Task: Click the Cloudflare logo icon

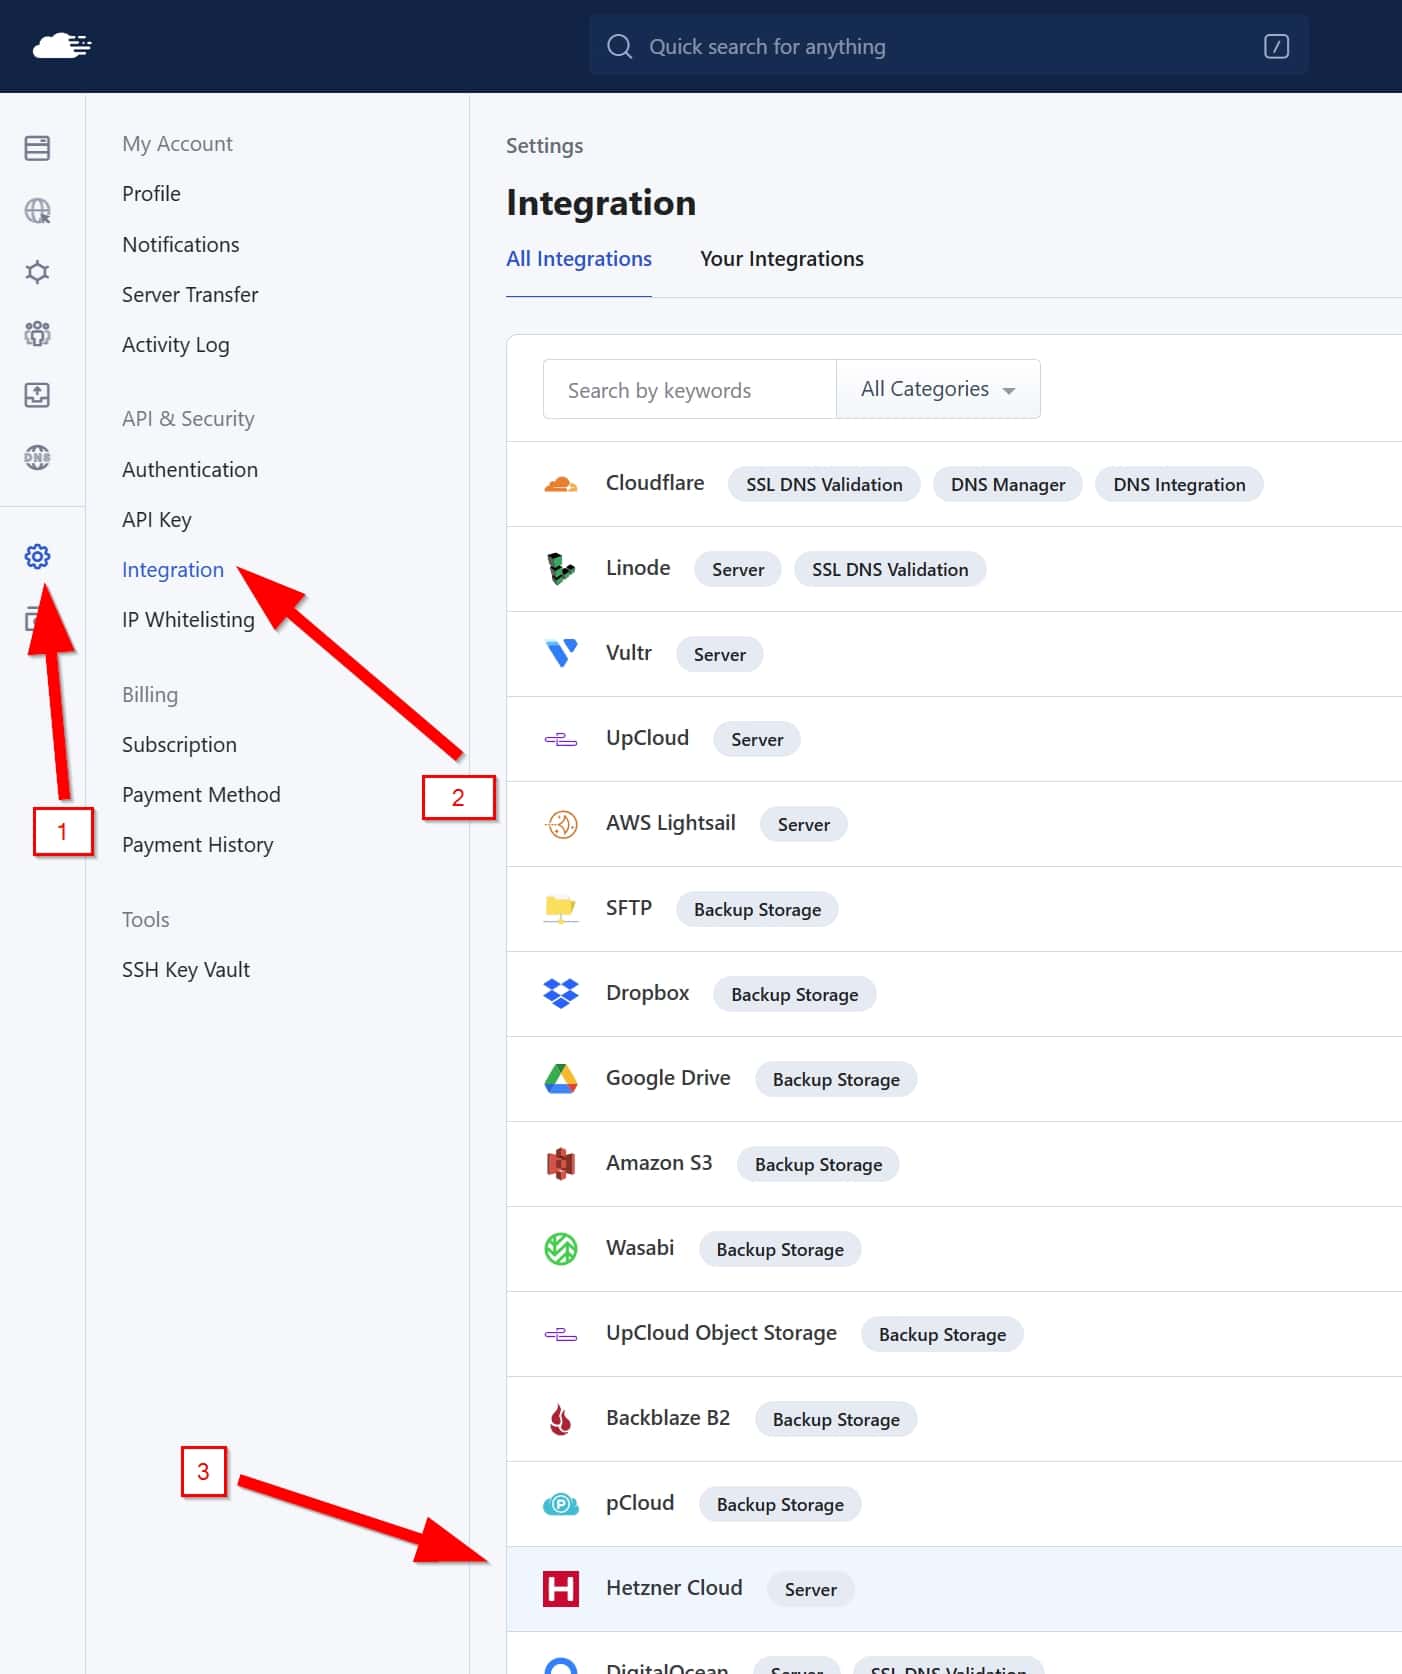Action: tap(561, 484)
